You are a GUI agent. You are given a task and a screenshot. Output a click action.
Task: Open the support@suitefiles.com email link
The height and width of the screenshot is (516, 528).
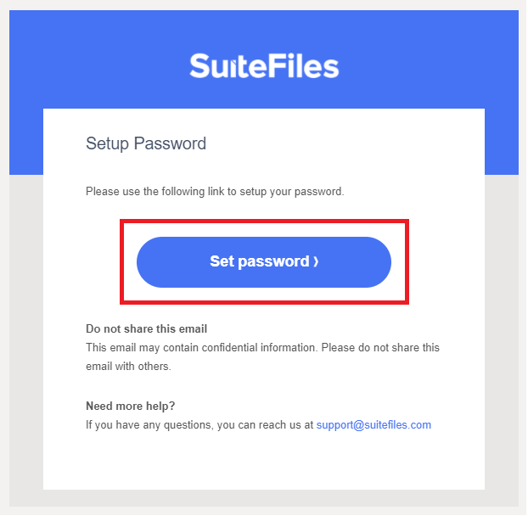(373, 425)
